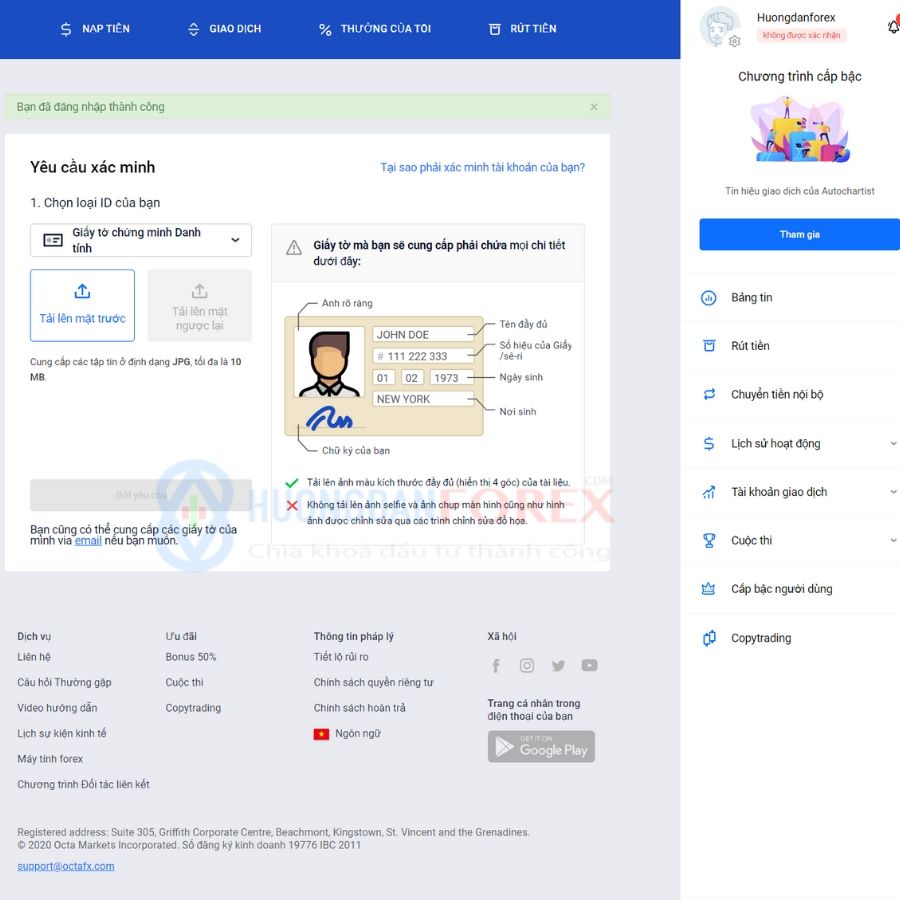Open the email link for documents
Viewport: 900px width, 900px height.
click(88, 541)
